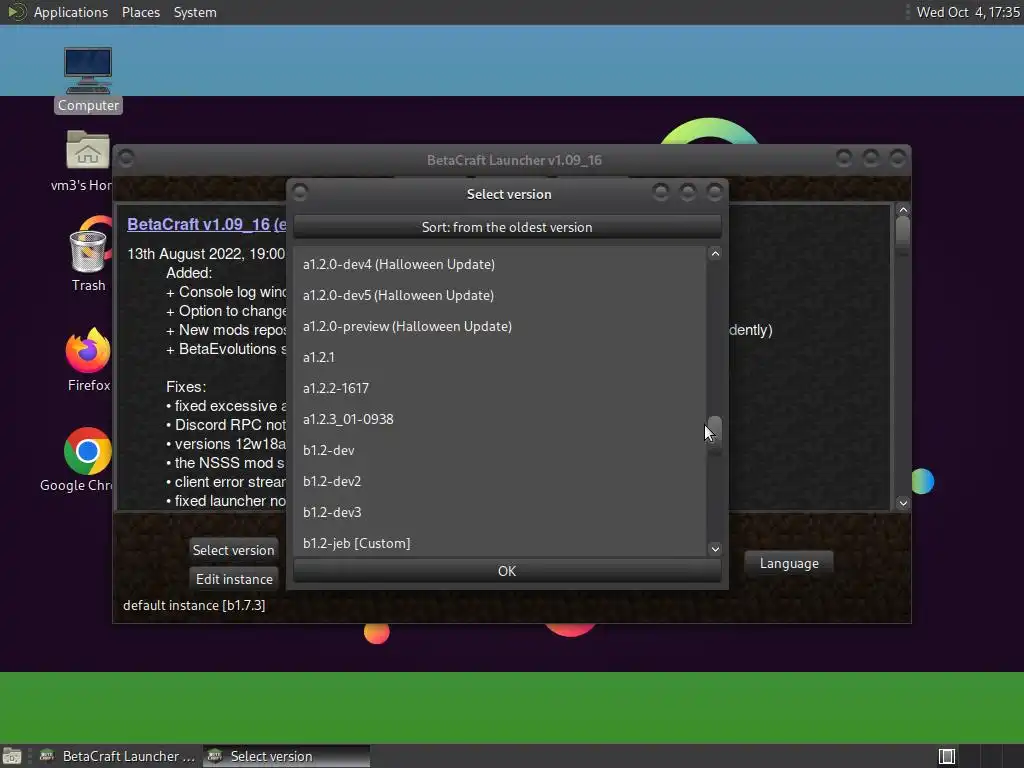Click the clock showing Wed Oct 4

click(968, 12)
